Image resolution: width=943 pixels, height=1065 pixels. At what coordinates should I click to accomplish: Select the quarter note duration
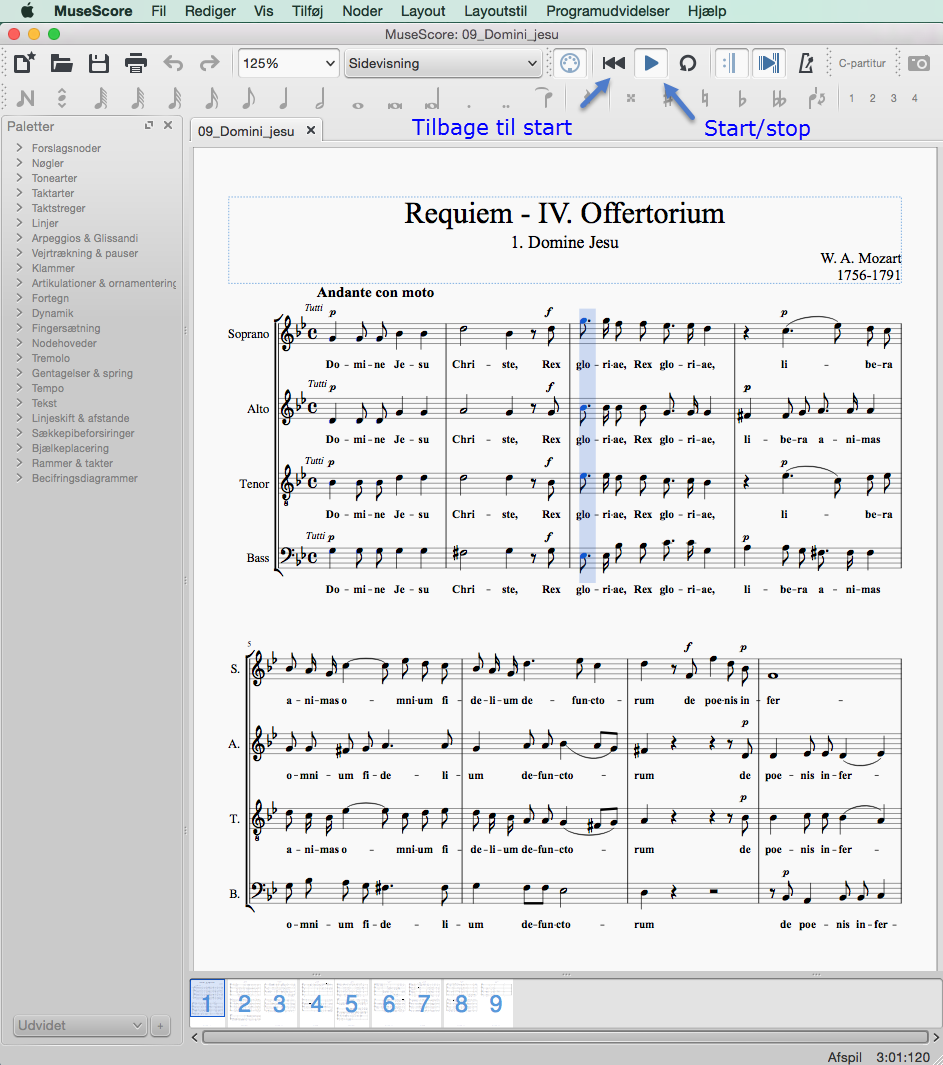tap(284, 98)
